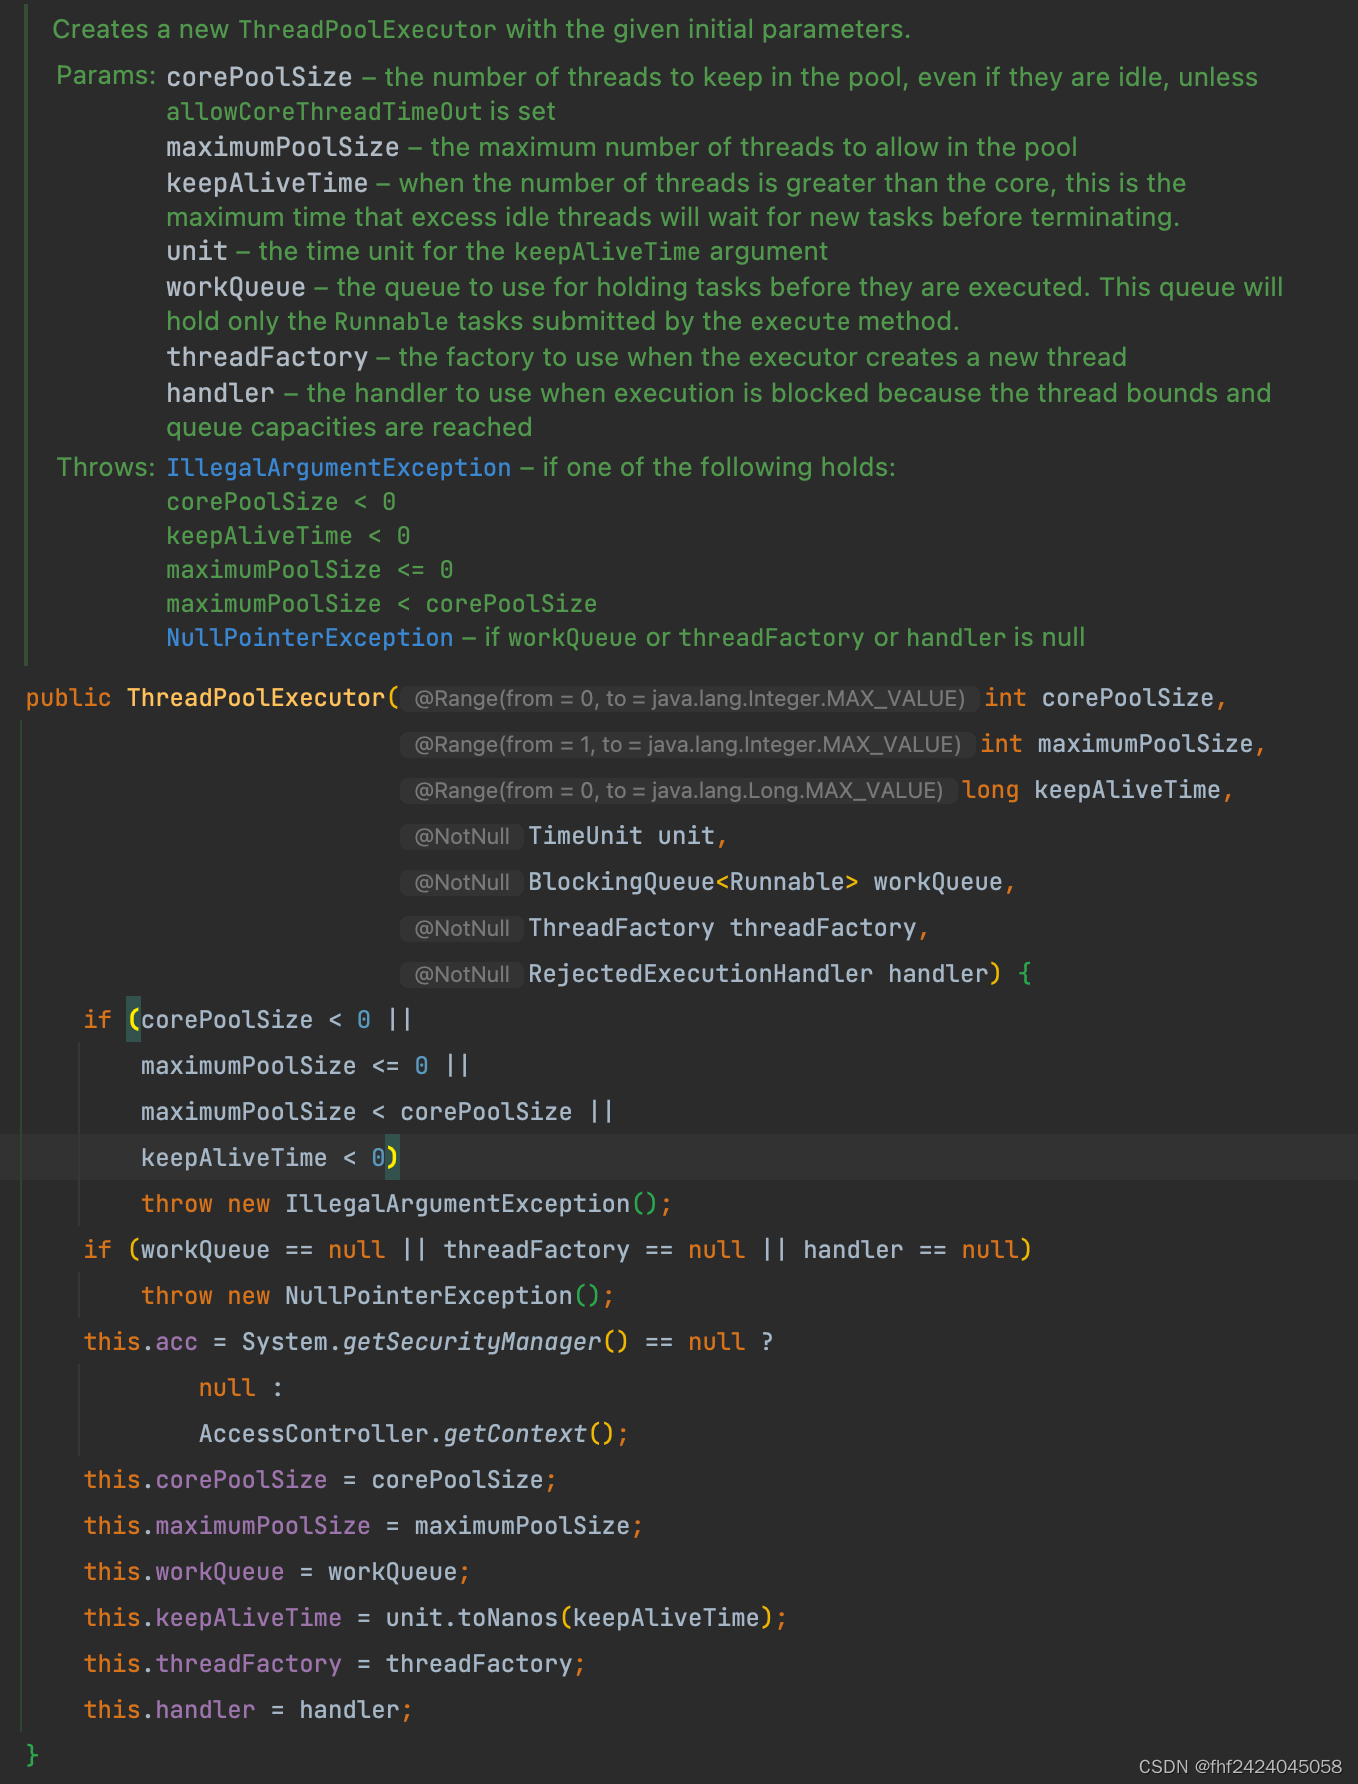
Task: Click the workQueue field in this.workQueue assignment
Action: (220, 1572)
